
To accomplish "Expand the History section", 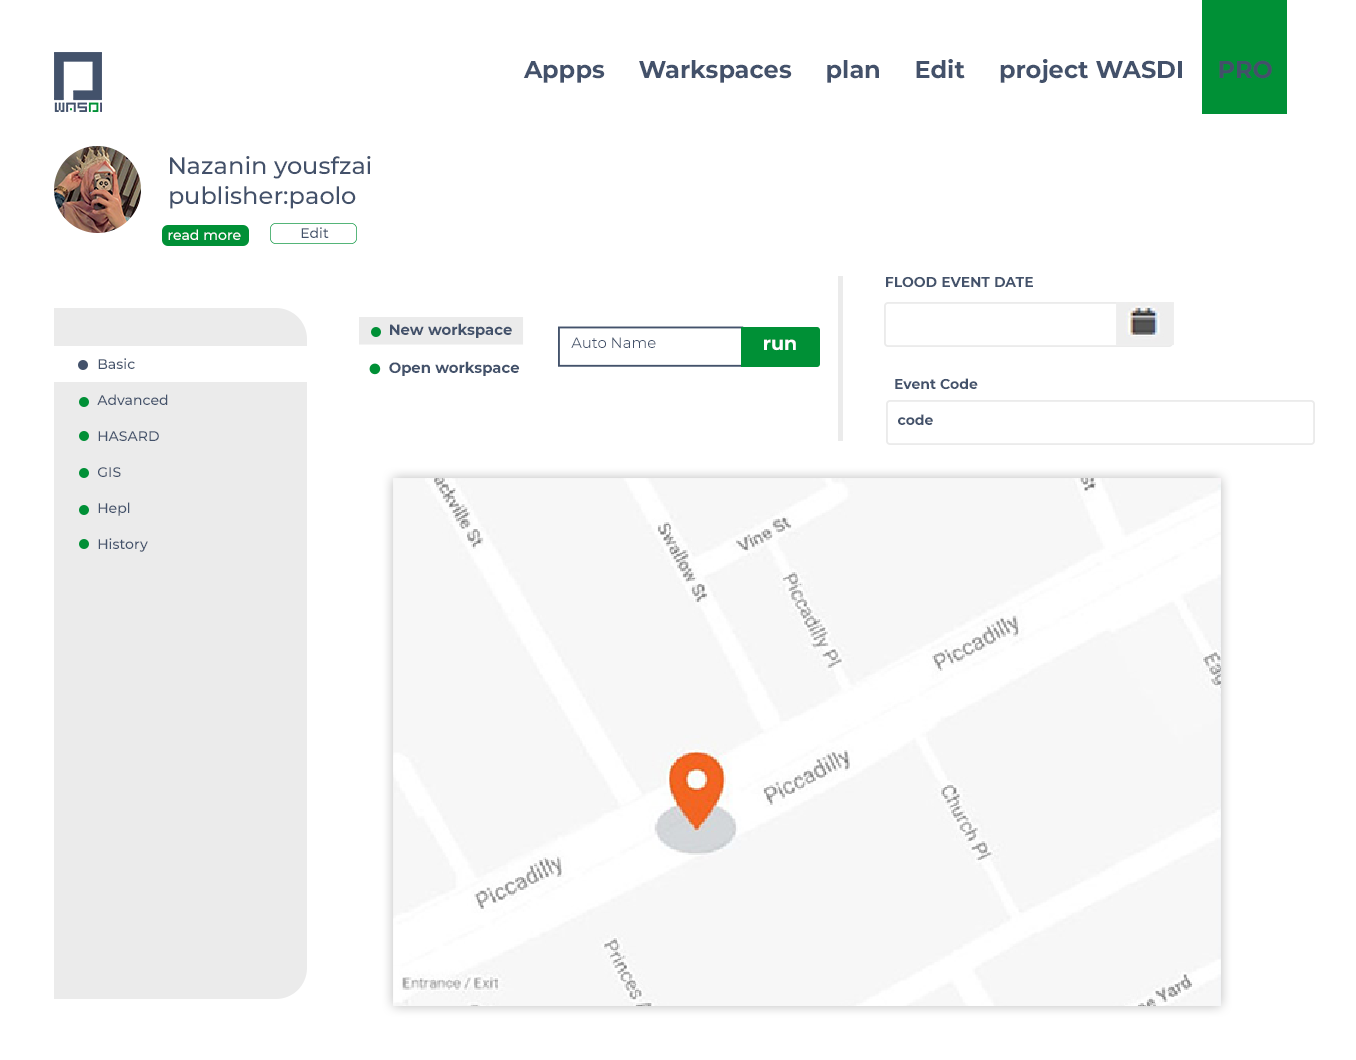I will pyautogui.click(x=122, y=544).
